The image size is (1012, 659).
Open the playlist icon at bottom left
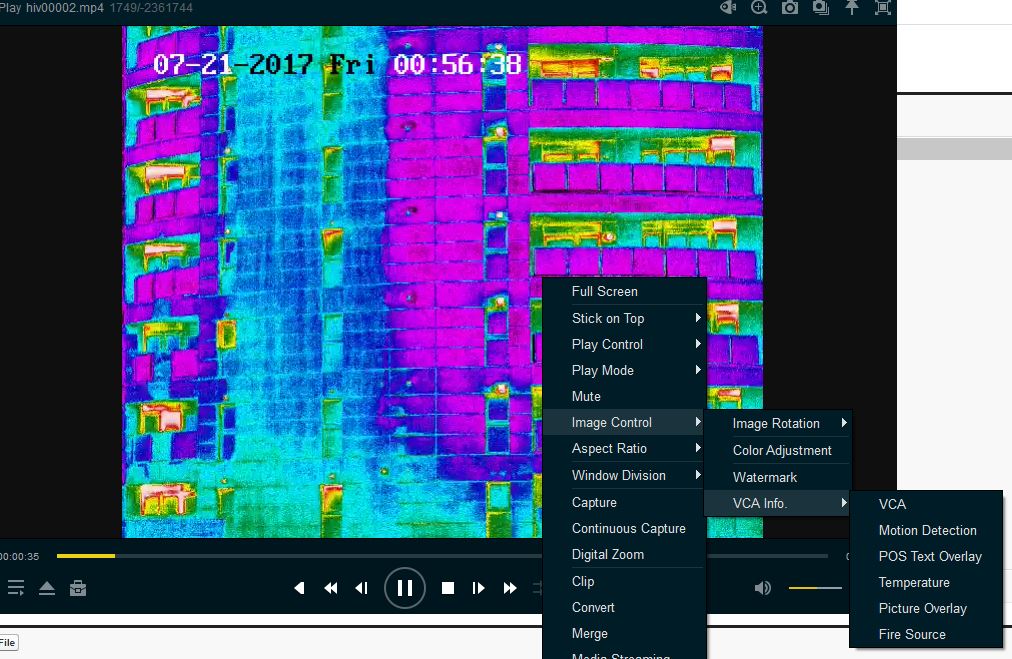[x=16, y=588]
